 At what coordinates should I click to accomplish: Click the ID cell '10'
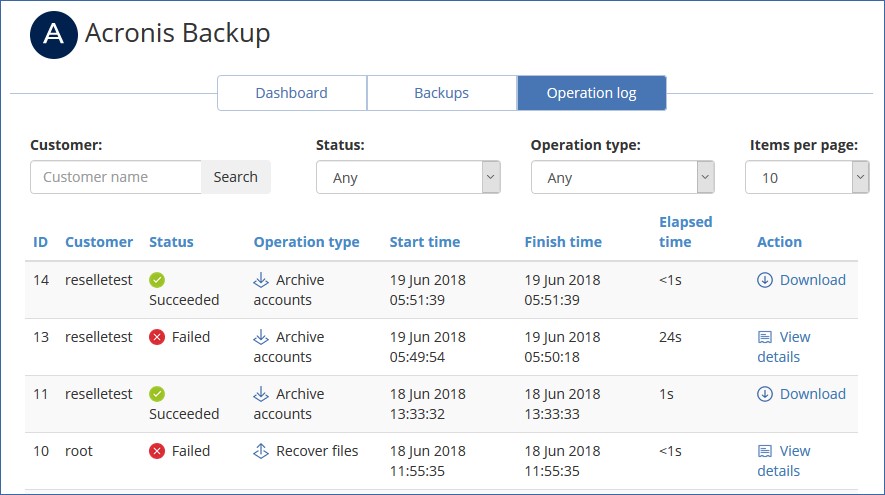pyautogui.click(x=41, y=451)
